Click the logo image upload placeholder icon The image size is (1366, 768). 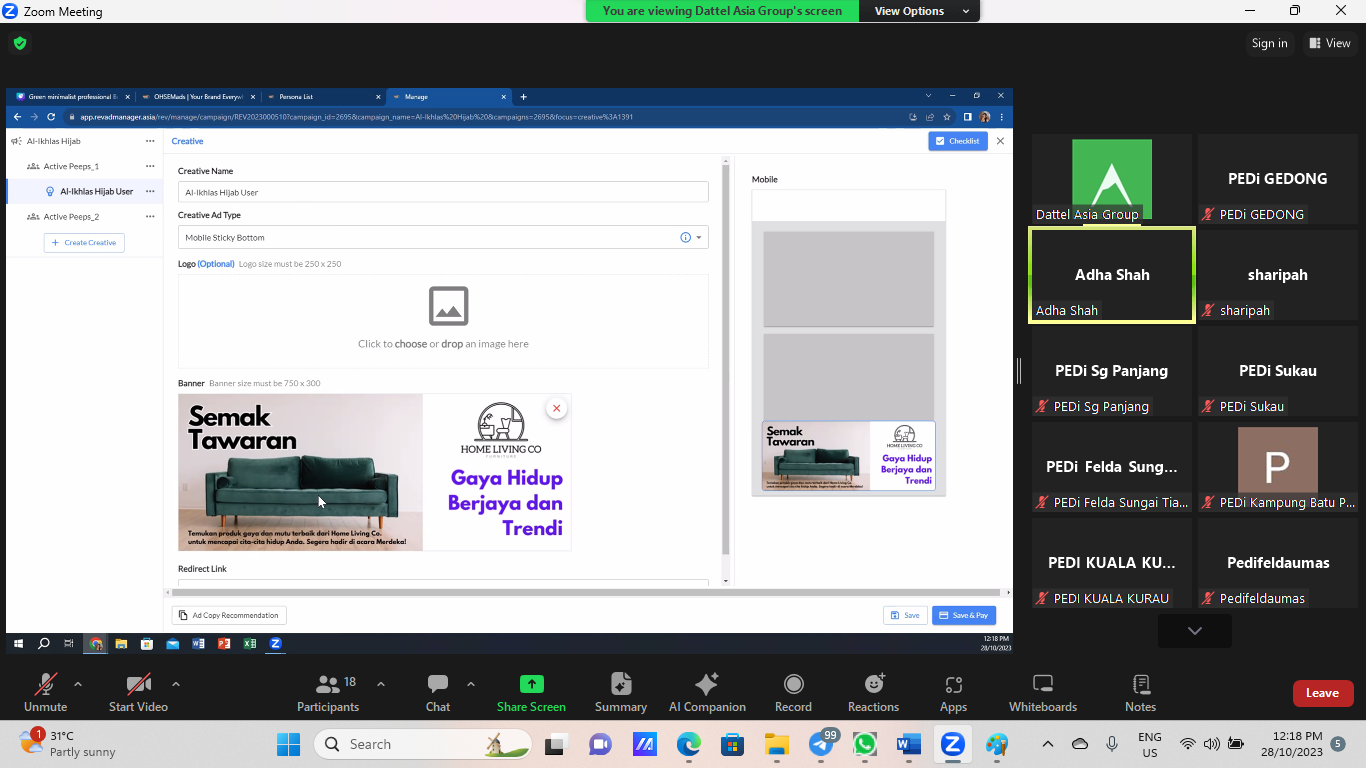[x=448, y=306]
